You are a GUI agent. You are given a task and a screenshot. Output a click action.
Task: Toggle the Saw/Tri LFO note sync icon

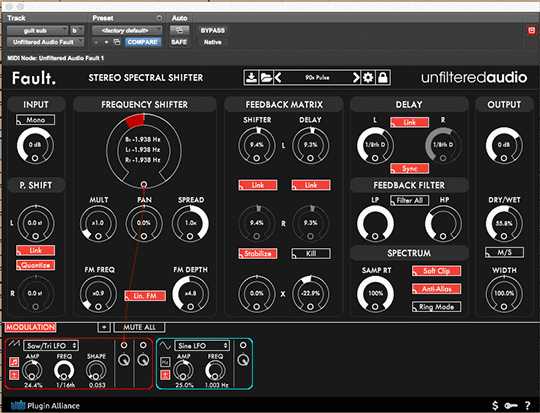14,362
